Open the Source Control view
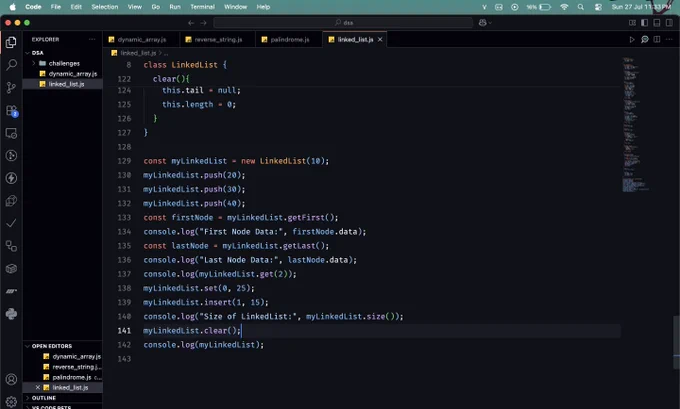680x409 pixels. coord(11,88)
